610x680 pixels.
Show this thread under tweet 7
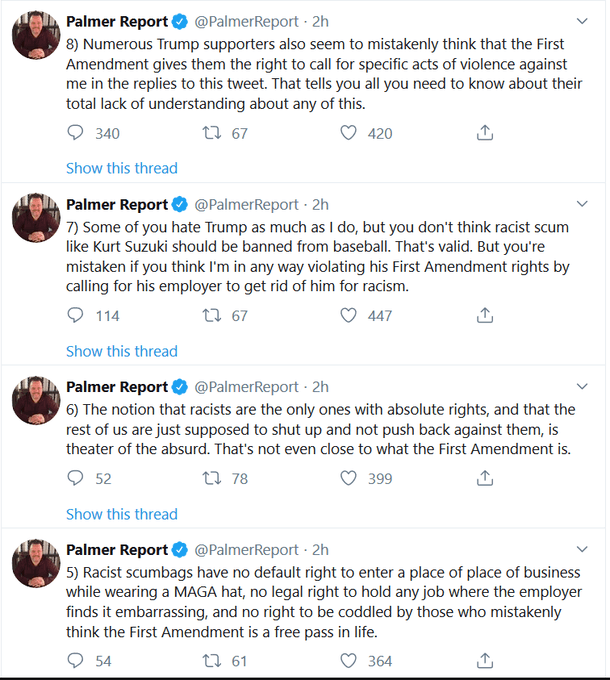[x=121, y=351]
